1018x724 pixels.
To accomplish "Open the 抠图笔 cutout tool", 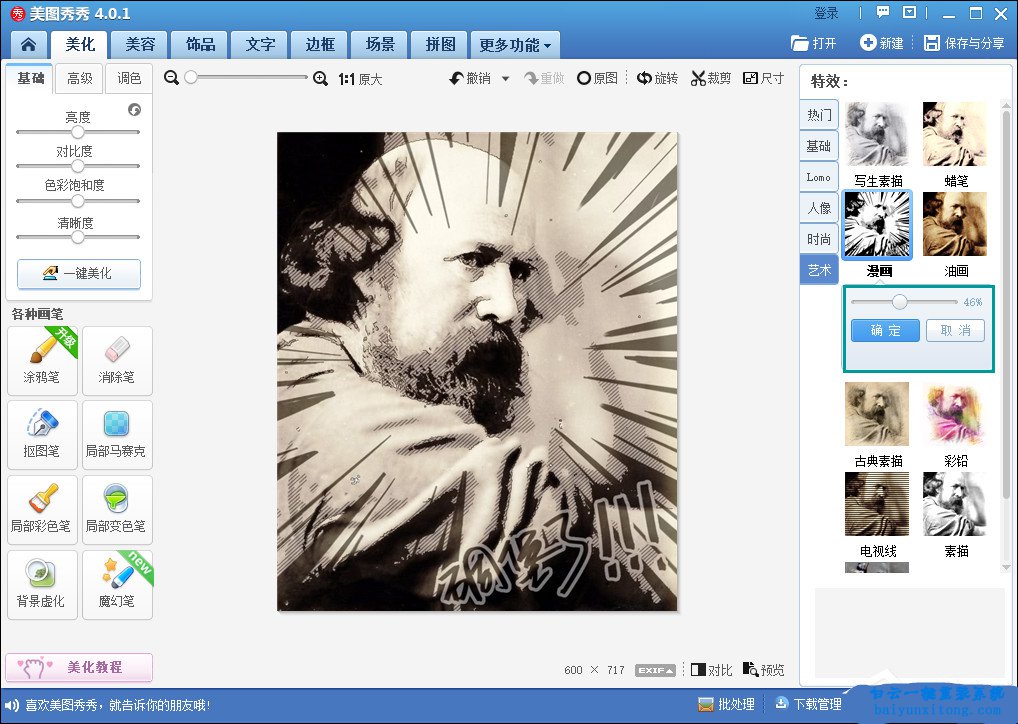I will coord(42,434).
